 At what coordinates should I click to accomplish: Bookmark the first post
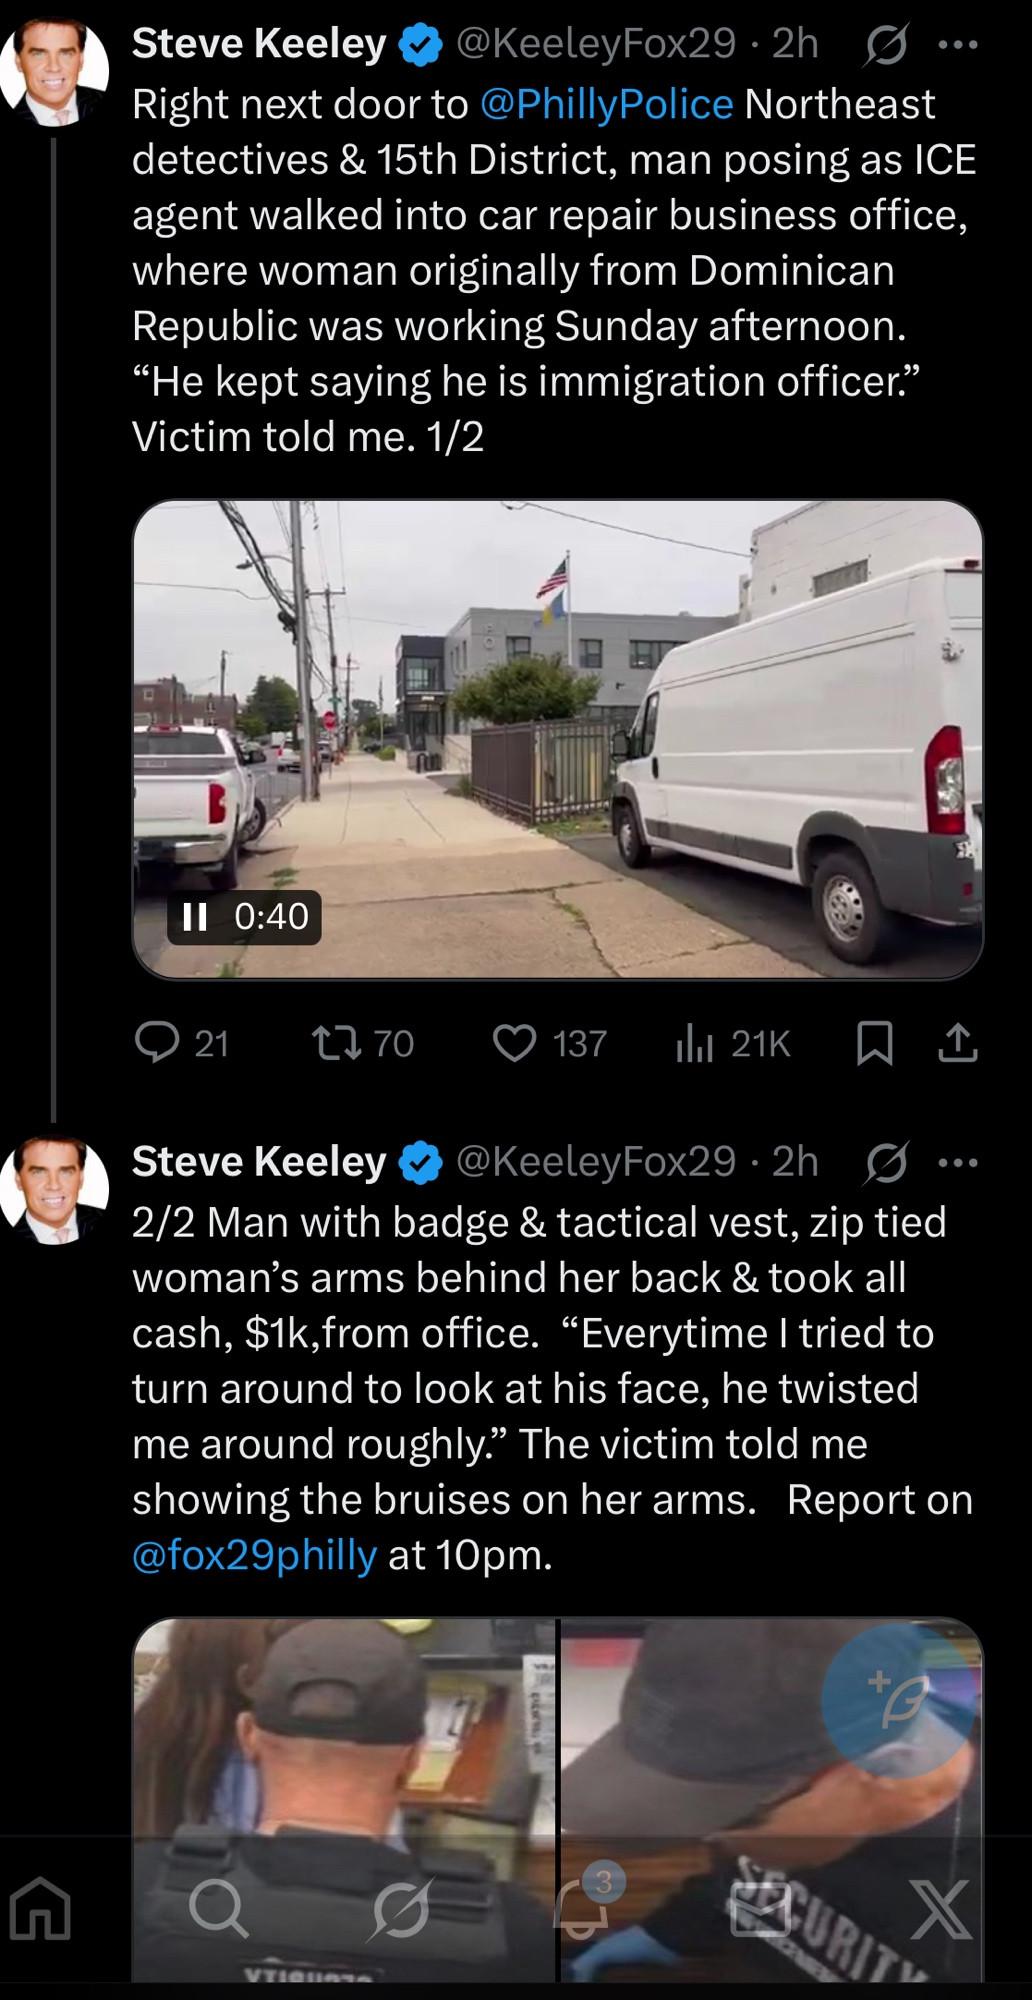(875, 1044)
